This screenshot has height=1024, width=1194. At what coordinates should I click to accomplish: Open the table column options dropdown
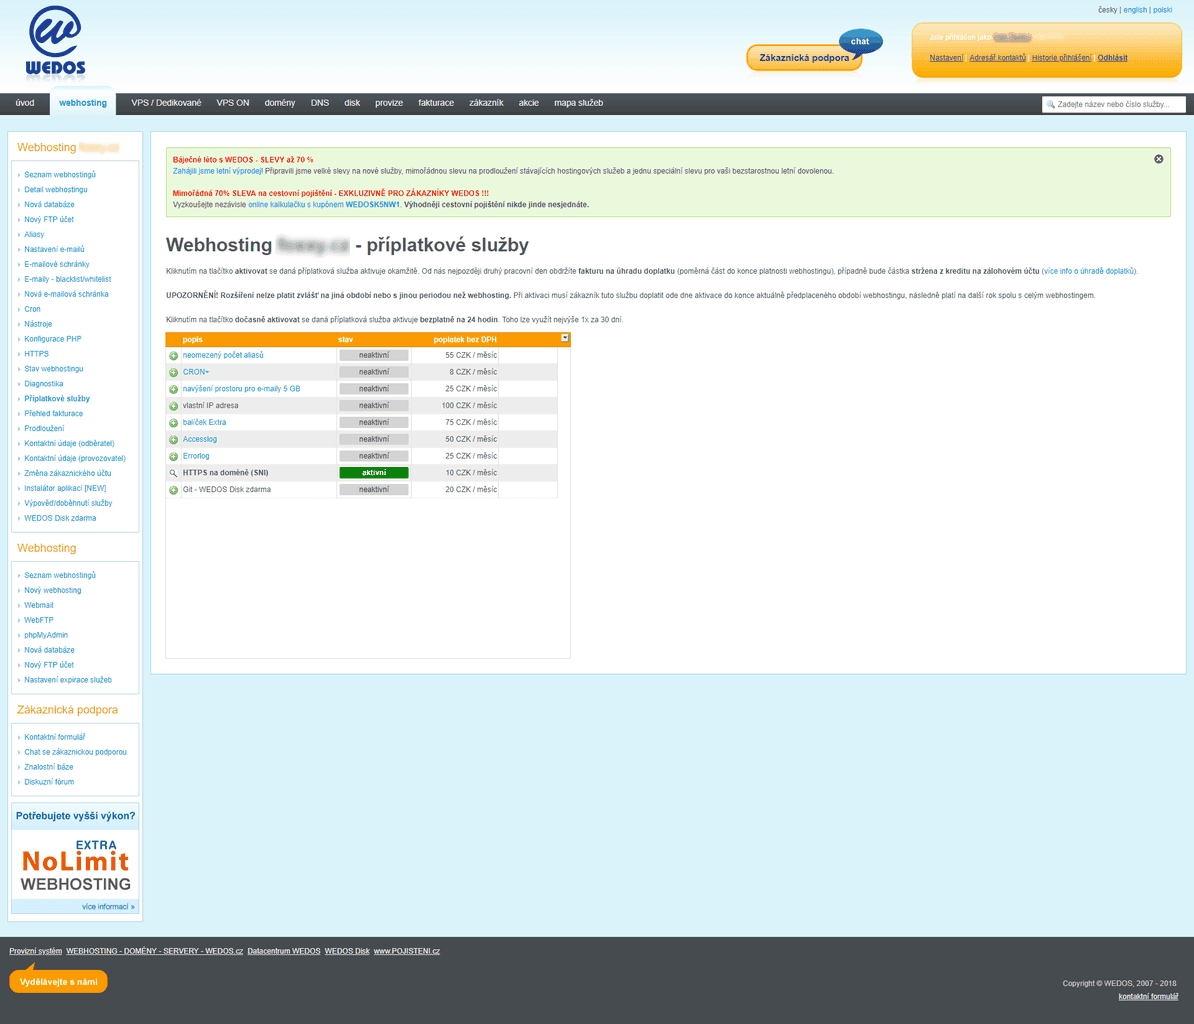click(x=564, y=338)
